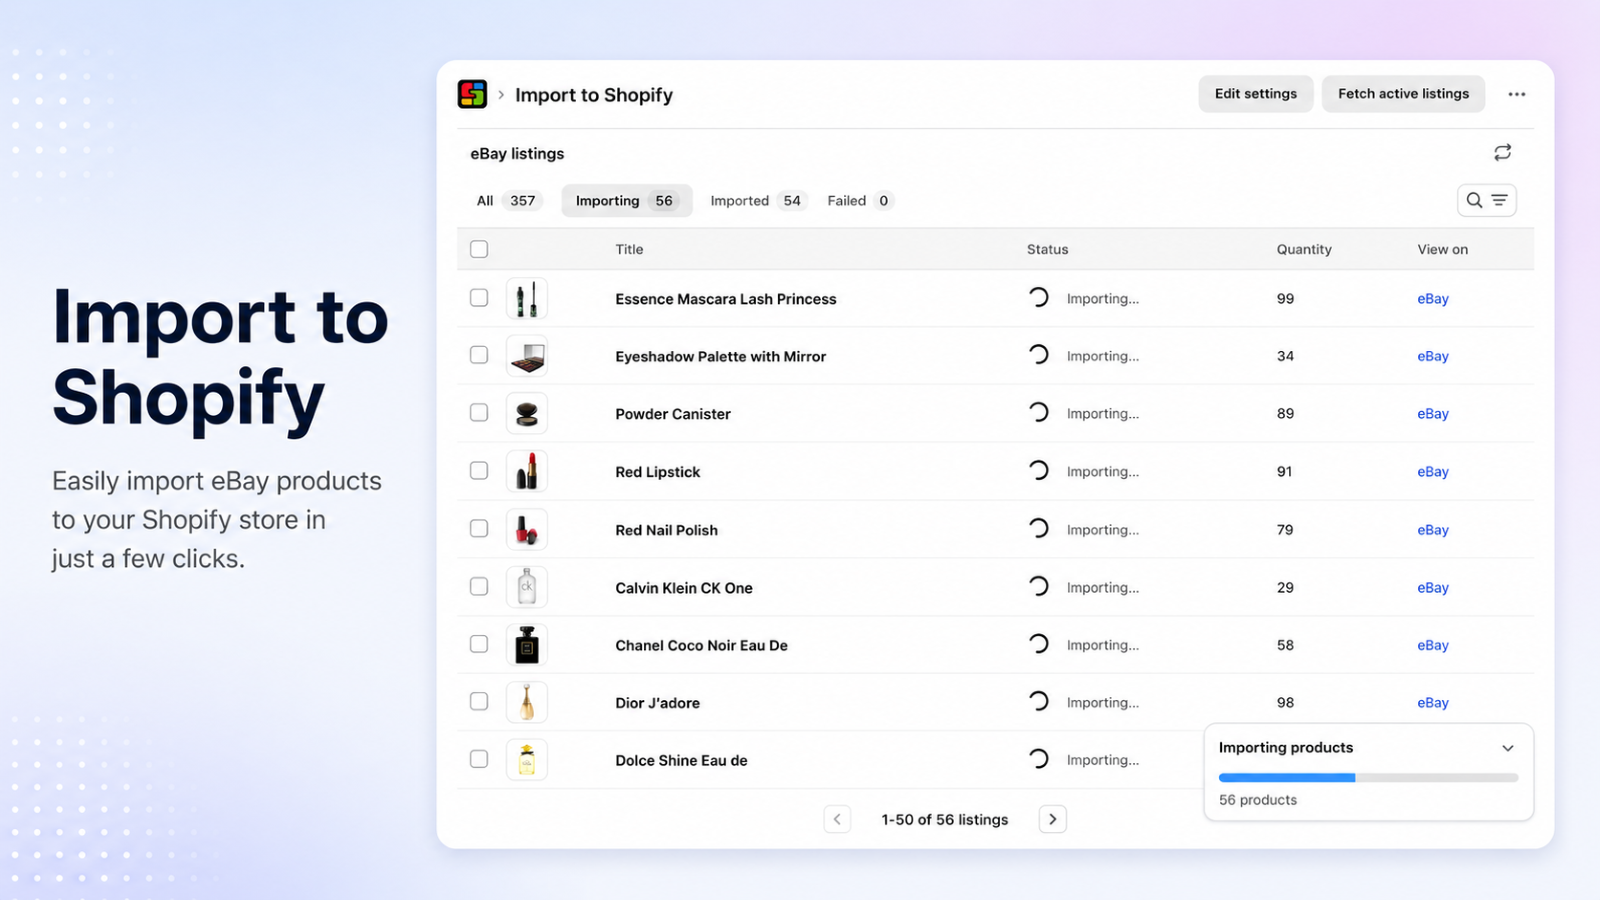Open eBay link for Chanel Coco Noir
Screen dimensions: 1600x900
[1433, 645]
